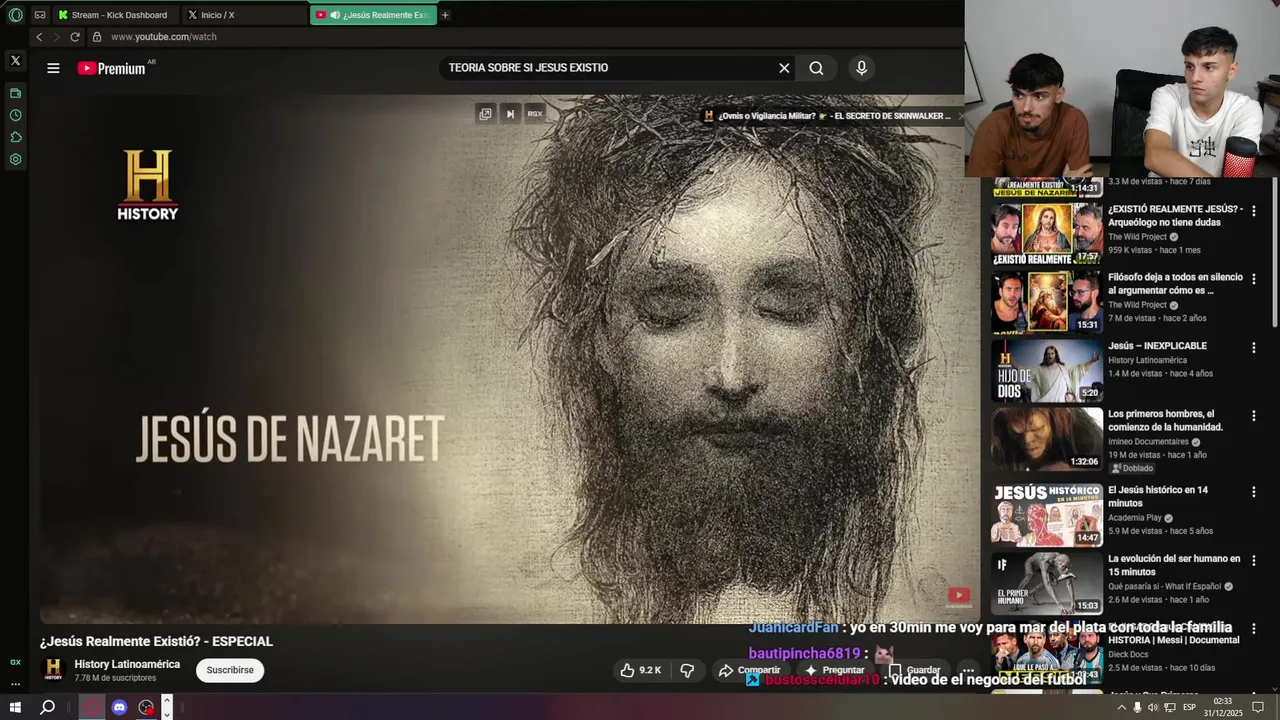The image size is (1280, 720).
Task: Open options for La evolución del ser humano
Action: [1253, 560]
